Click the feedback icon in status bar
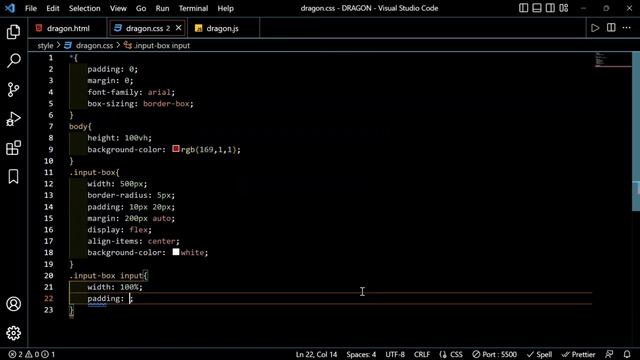The height and width of the screenshot is (360, 640). point(609,354)
